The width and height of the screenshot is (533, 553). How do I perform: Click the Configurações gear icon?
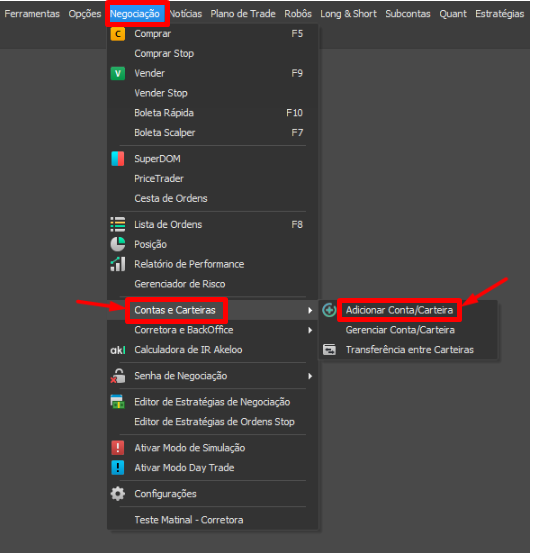[118, 494]
